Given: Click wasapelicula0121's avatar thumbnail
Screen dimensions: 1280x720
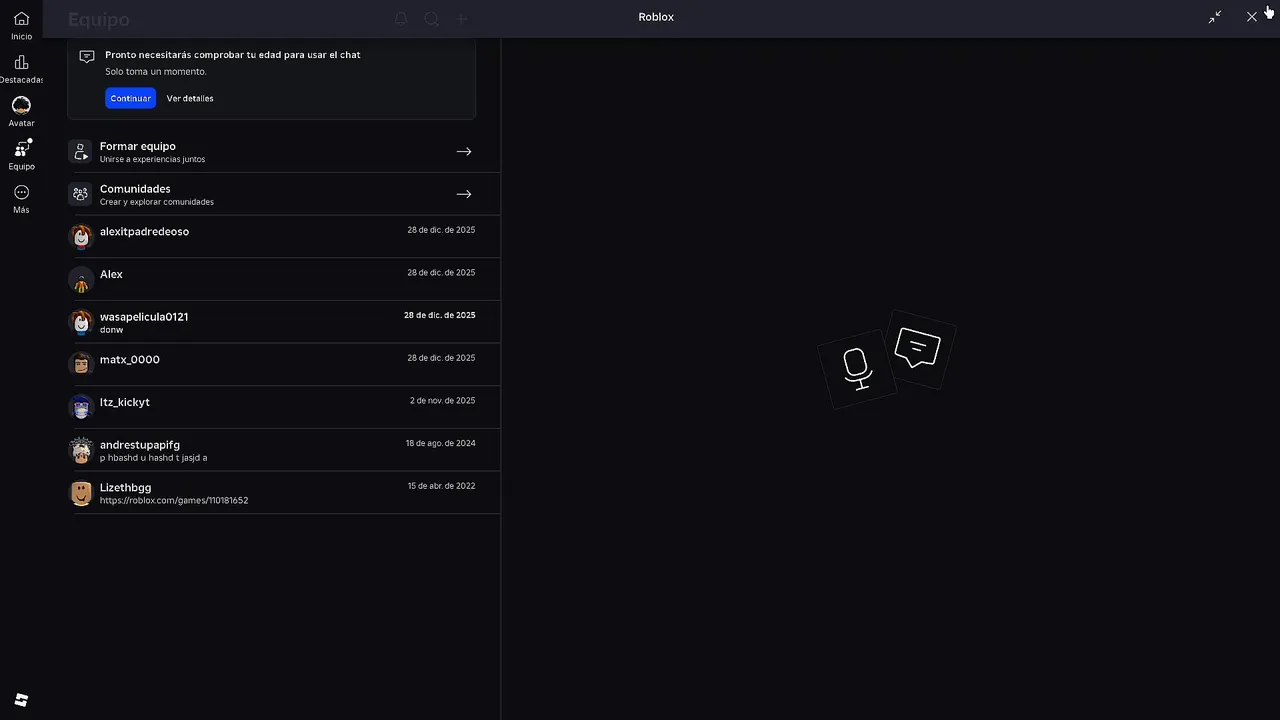Looking at the screenshot, I should coord(81,322).
